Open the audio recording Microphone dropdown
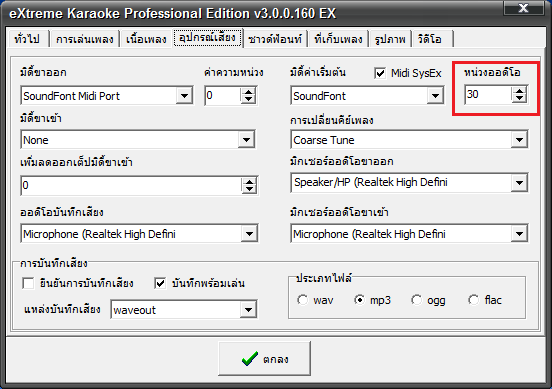The height and width of the screenshot is (389, 552). [x=249, y=233]
